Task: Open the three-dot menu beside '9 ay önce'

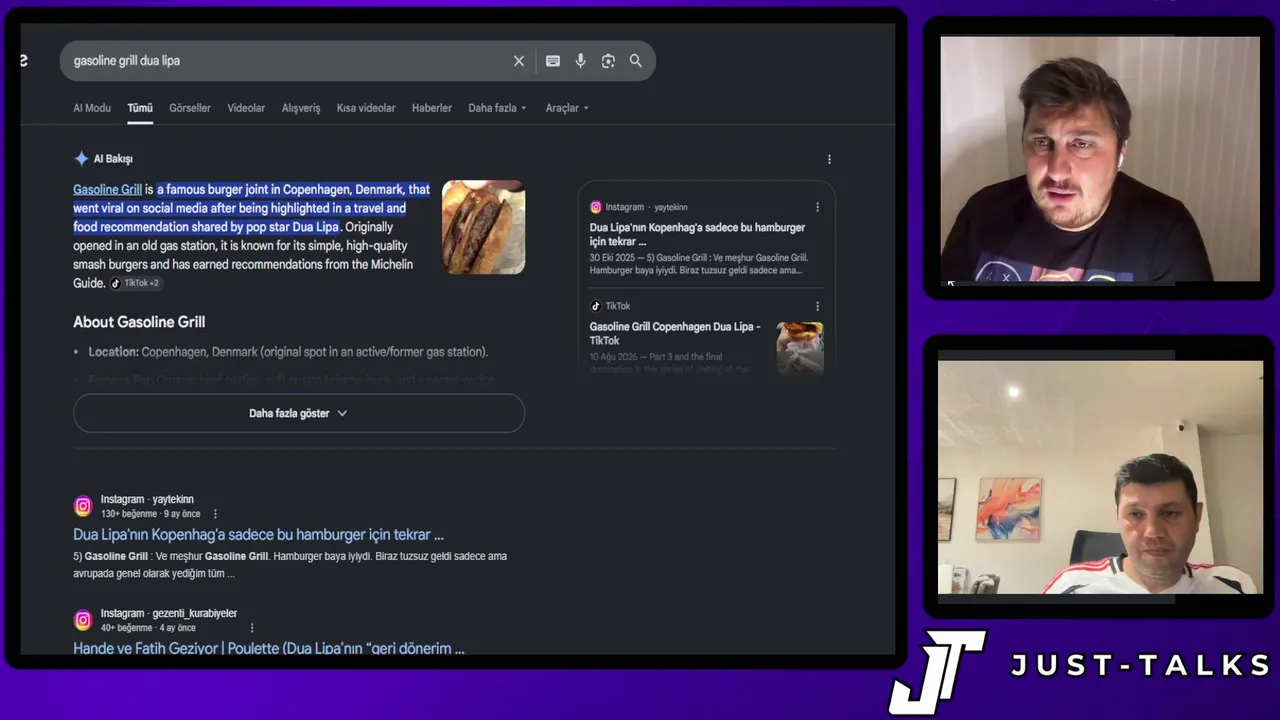Action: click(x=215, y=514)
